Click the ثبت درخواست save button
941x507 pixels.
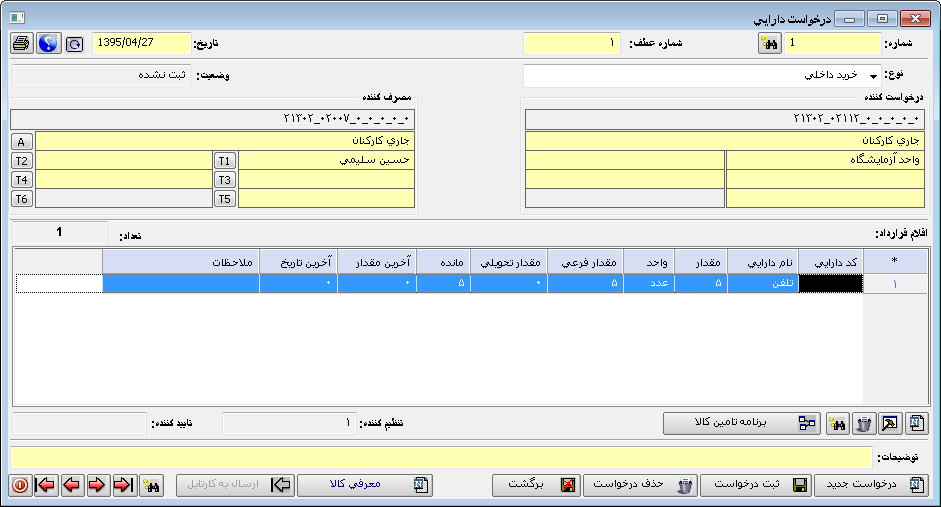(755, 485)
